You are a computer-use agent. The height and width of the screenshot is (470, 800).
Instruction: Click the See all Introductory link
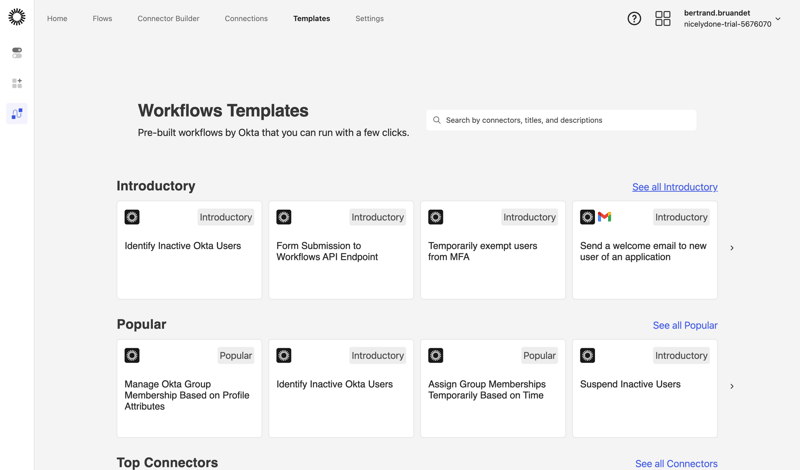tap(674, 187)
